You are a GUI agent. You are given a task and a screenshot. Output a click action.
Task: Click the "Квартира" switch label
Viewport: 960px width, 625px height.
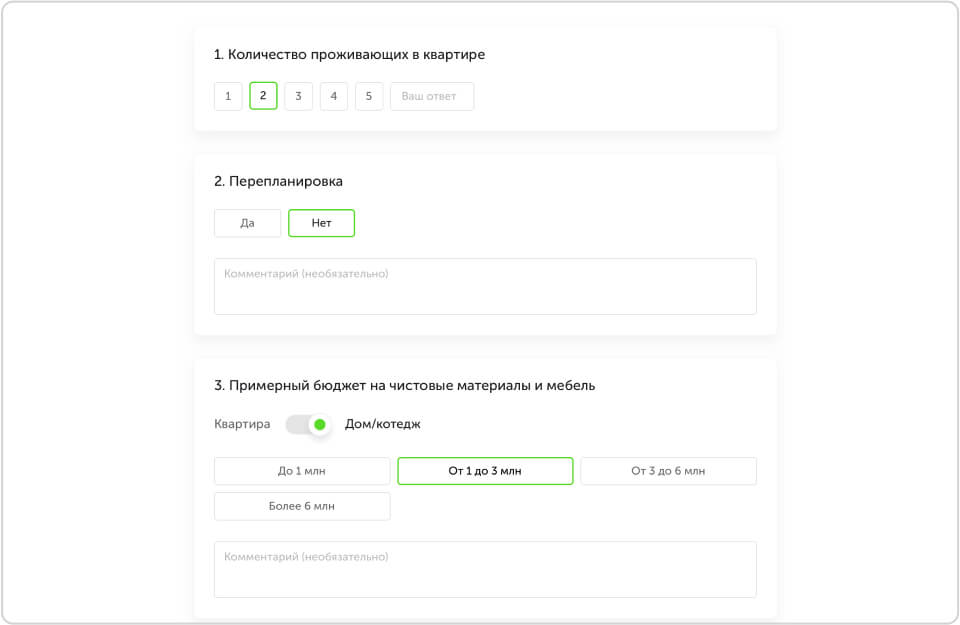click(242, 424)
